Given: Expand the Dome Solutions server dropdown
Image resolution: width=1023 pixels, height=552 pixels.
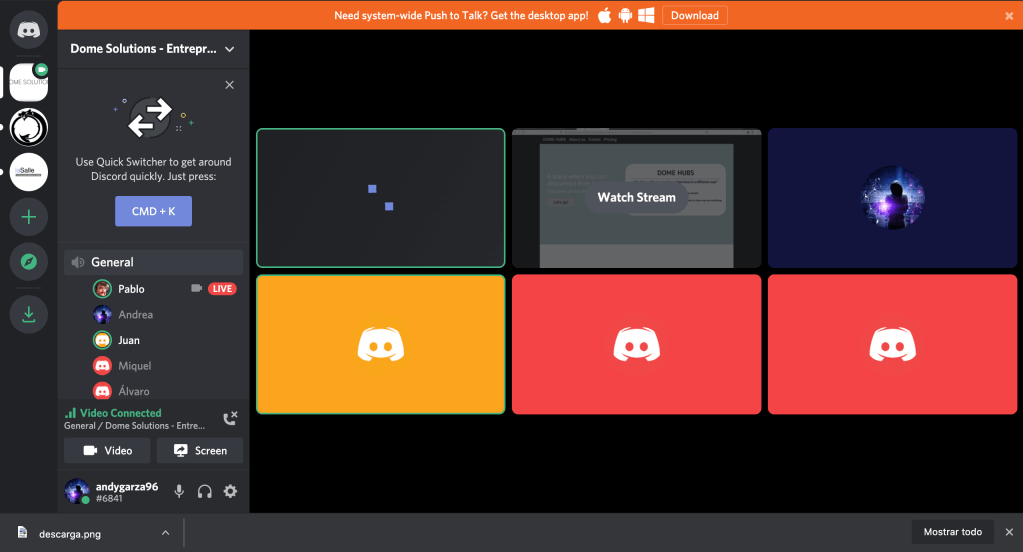Looking at the screenshot, I should click(230, 49).
